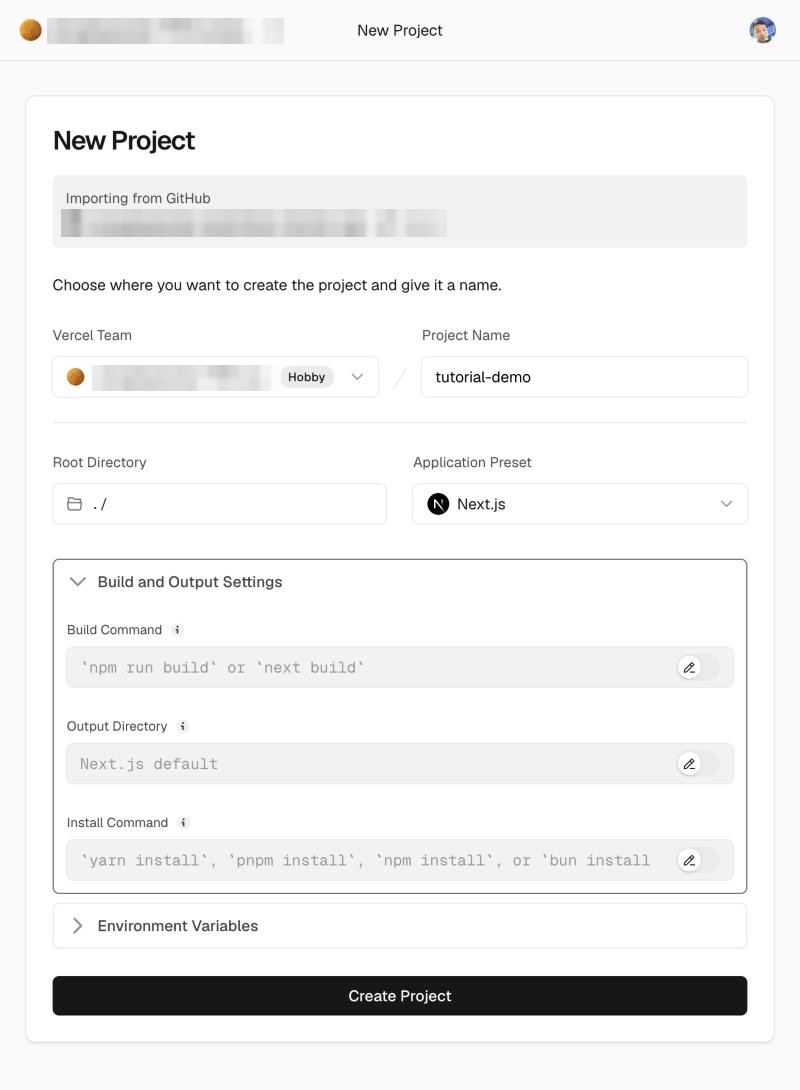Click the Build Command info icon
The height and width of the screenshot is (1090, 800).
tap(178, 630)
